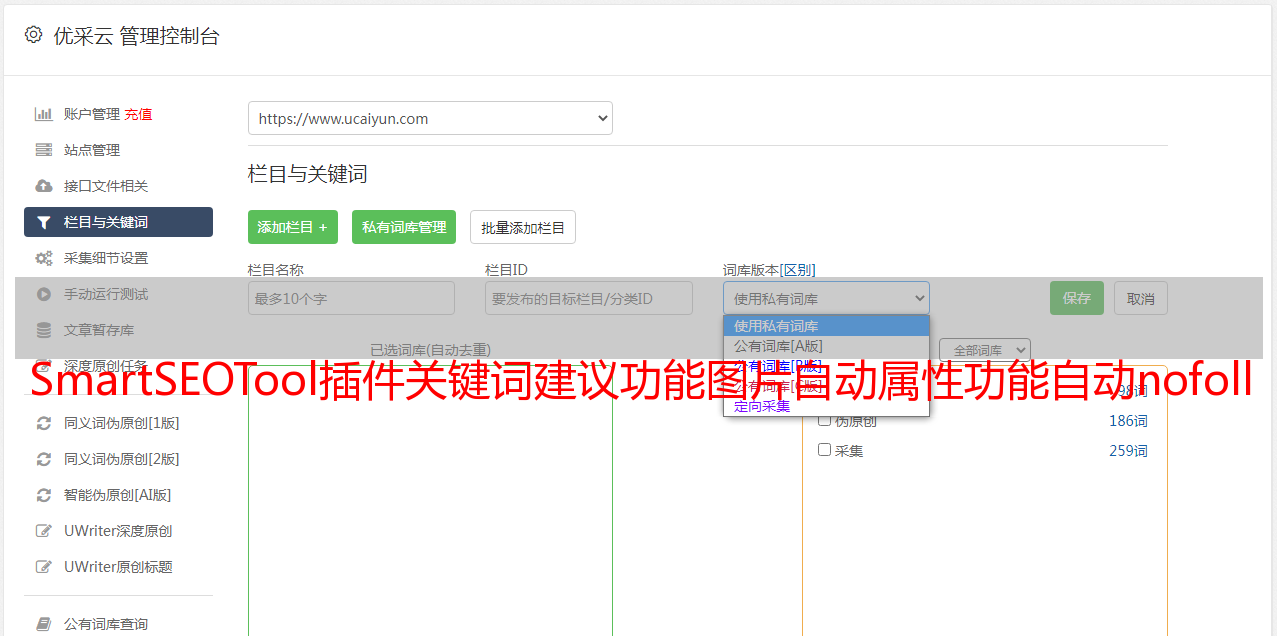Select 使用私有词库 option in the list
The width and height of the screenshot is (1277, 636).
pos(826,326)
